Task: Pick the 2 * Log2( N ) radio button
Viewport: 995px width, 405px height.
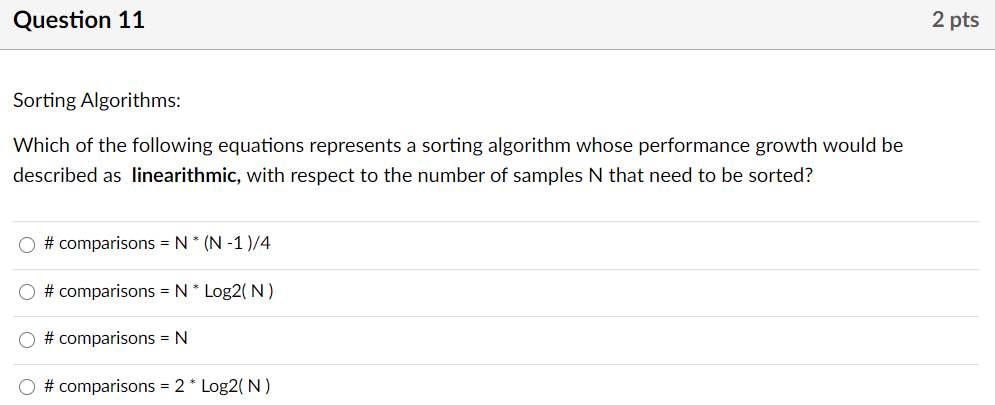Action: [x=27, y=387]
